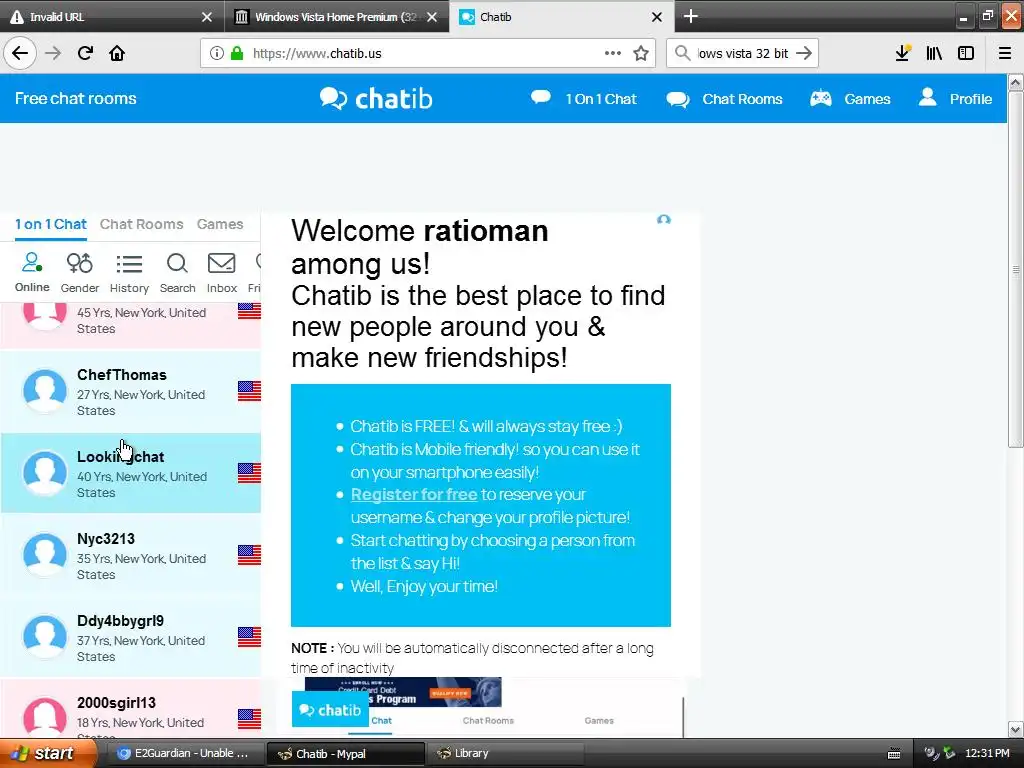The height and width of the screenshot is (768, 1024).
Task: Open a new tab with the plus button
Action: 691,16
